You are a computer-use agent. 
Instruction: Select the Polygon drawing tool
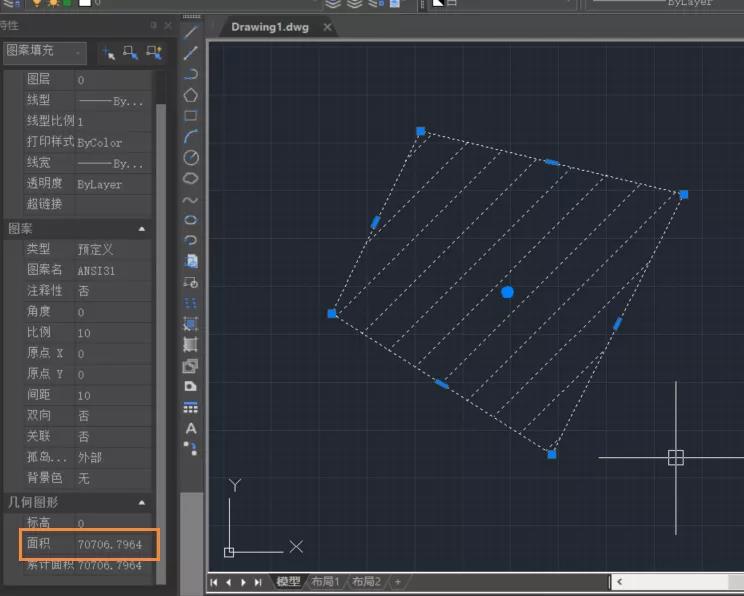click(191, 95)
